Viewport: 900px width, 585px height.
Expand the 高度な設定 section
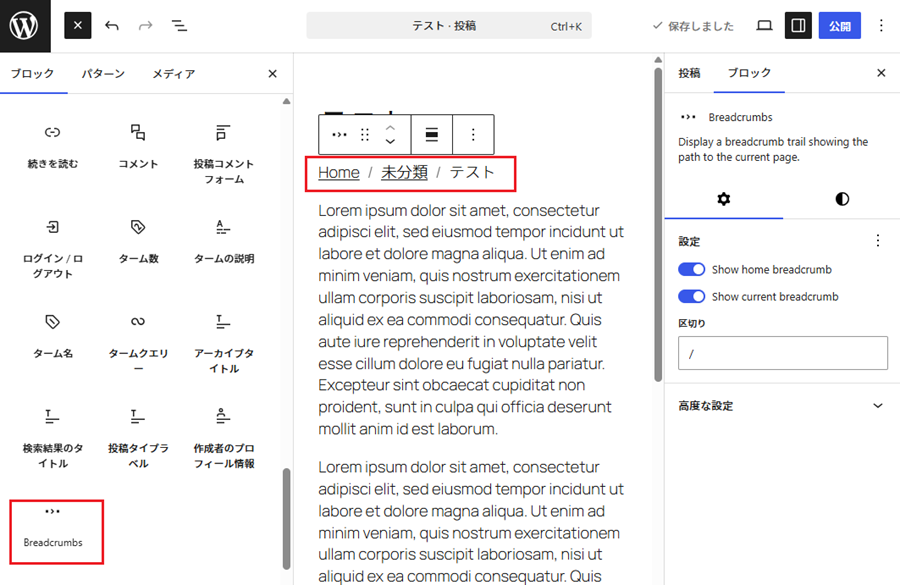click(781, 406)
